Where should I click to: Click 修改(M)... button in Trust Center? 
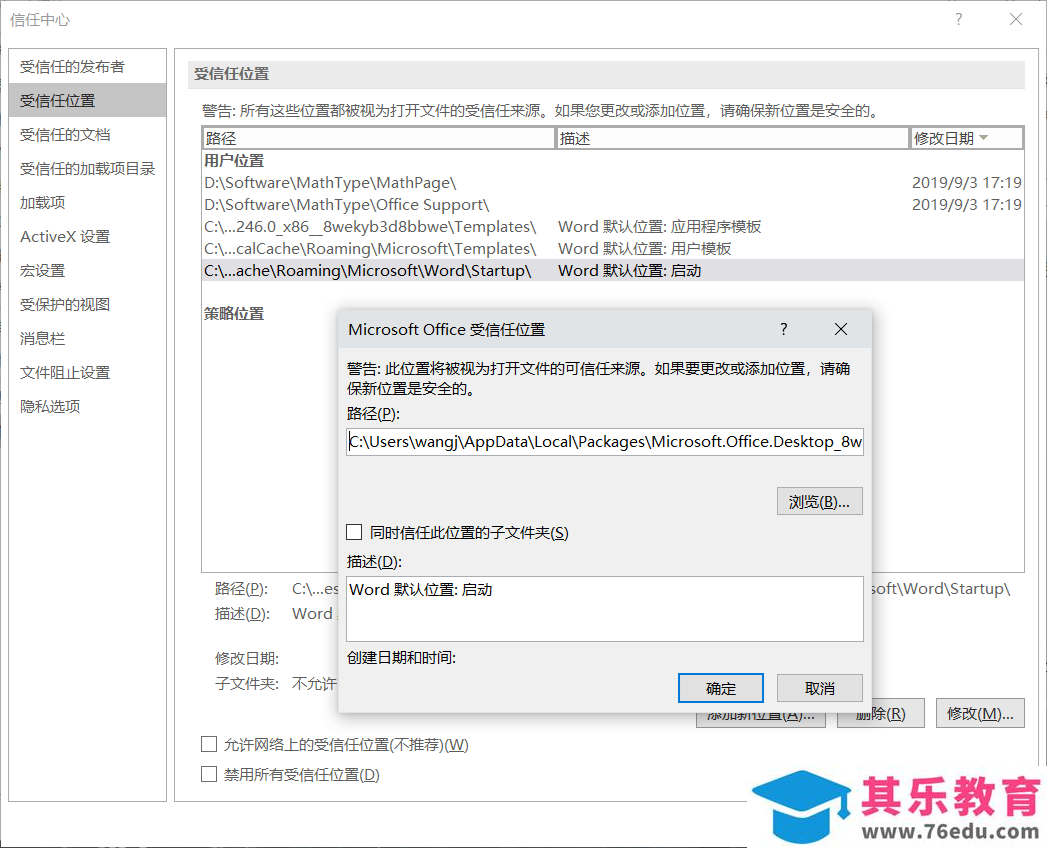(x=980, y=713)
